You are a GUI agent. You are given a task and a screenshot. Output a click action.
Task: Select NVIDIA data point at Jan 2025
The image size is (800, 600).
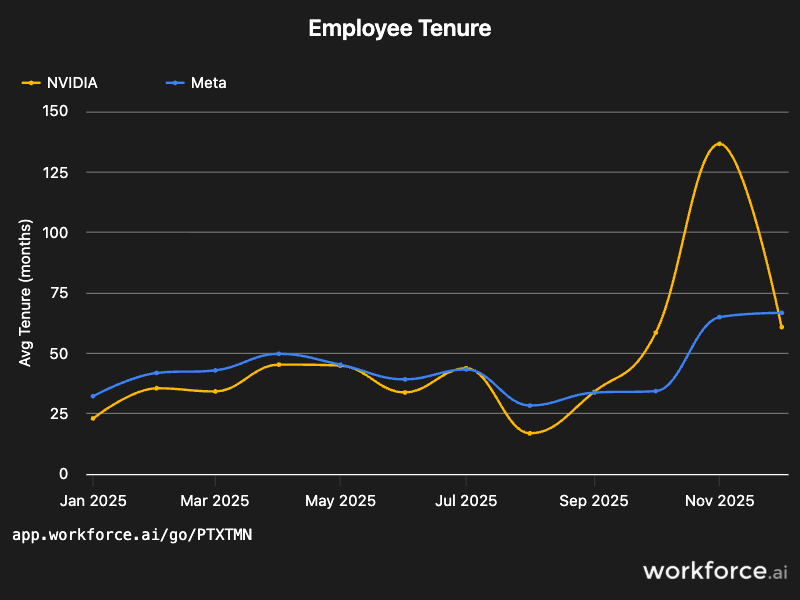pos(93,418)
